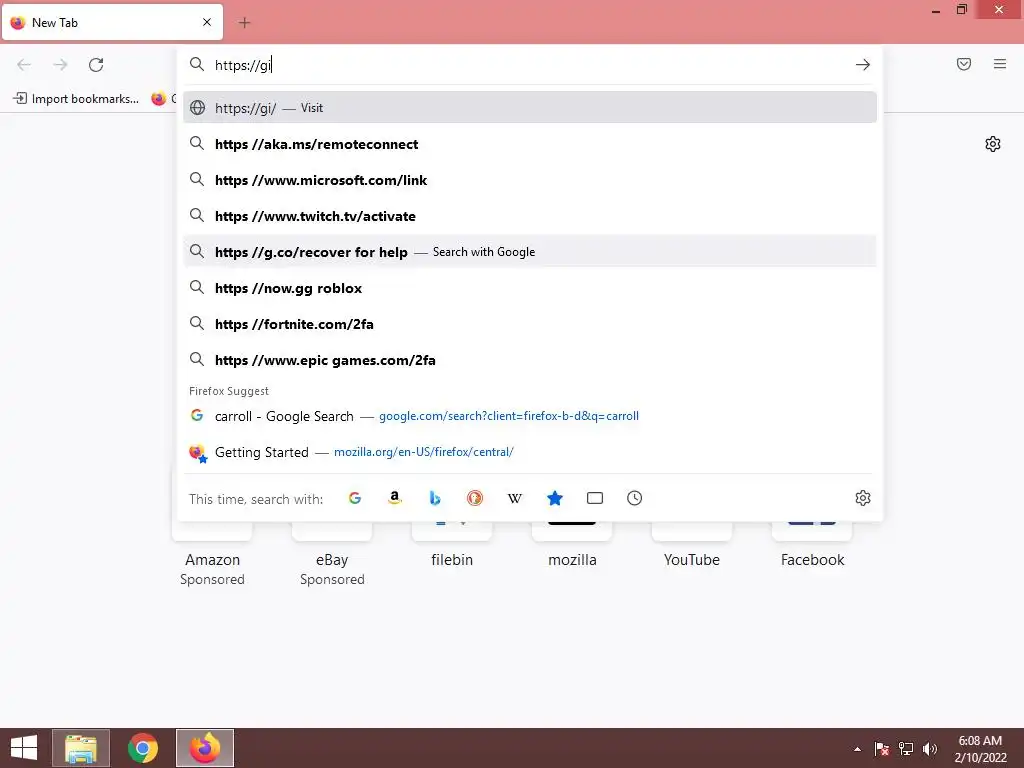Viewport: 1024px width, 768px height.
Task: Search this time with Wikipedia icon
Action: tap(515, 498)
